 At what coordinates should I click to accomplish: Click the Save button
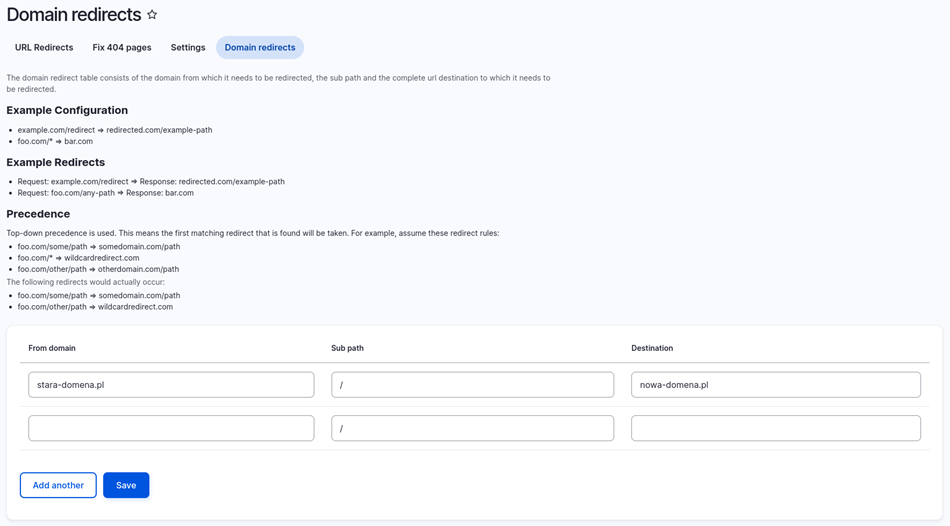tap(126, 485)
